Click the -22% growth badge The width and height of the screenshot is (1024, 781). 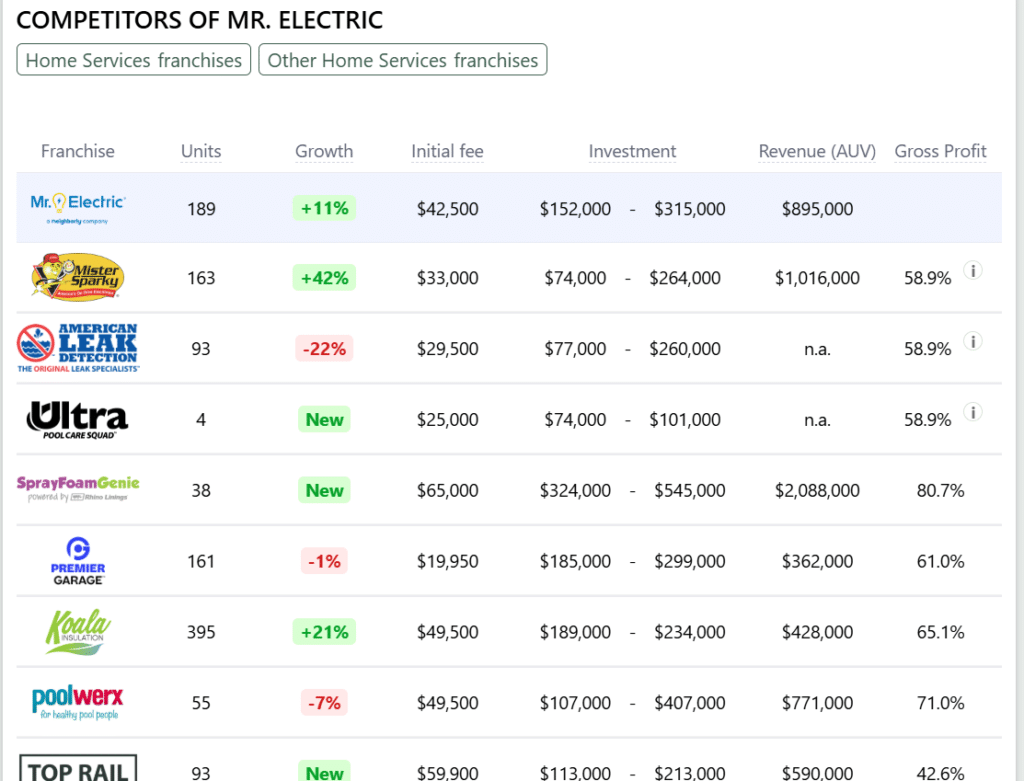point(324,348)
